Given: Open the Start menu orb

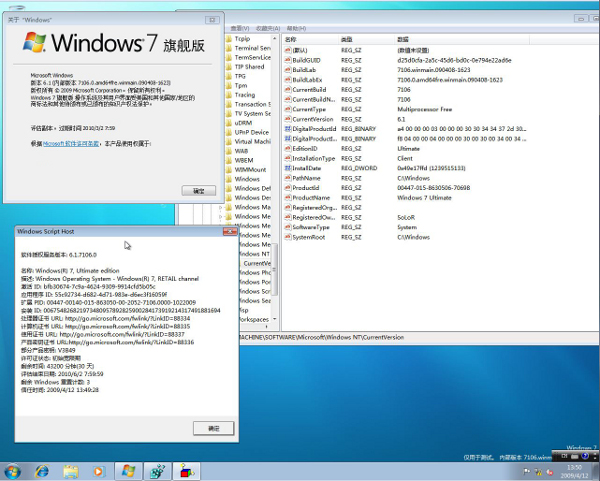Looking at the screenshot, I should 12,471.
